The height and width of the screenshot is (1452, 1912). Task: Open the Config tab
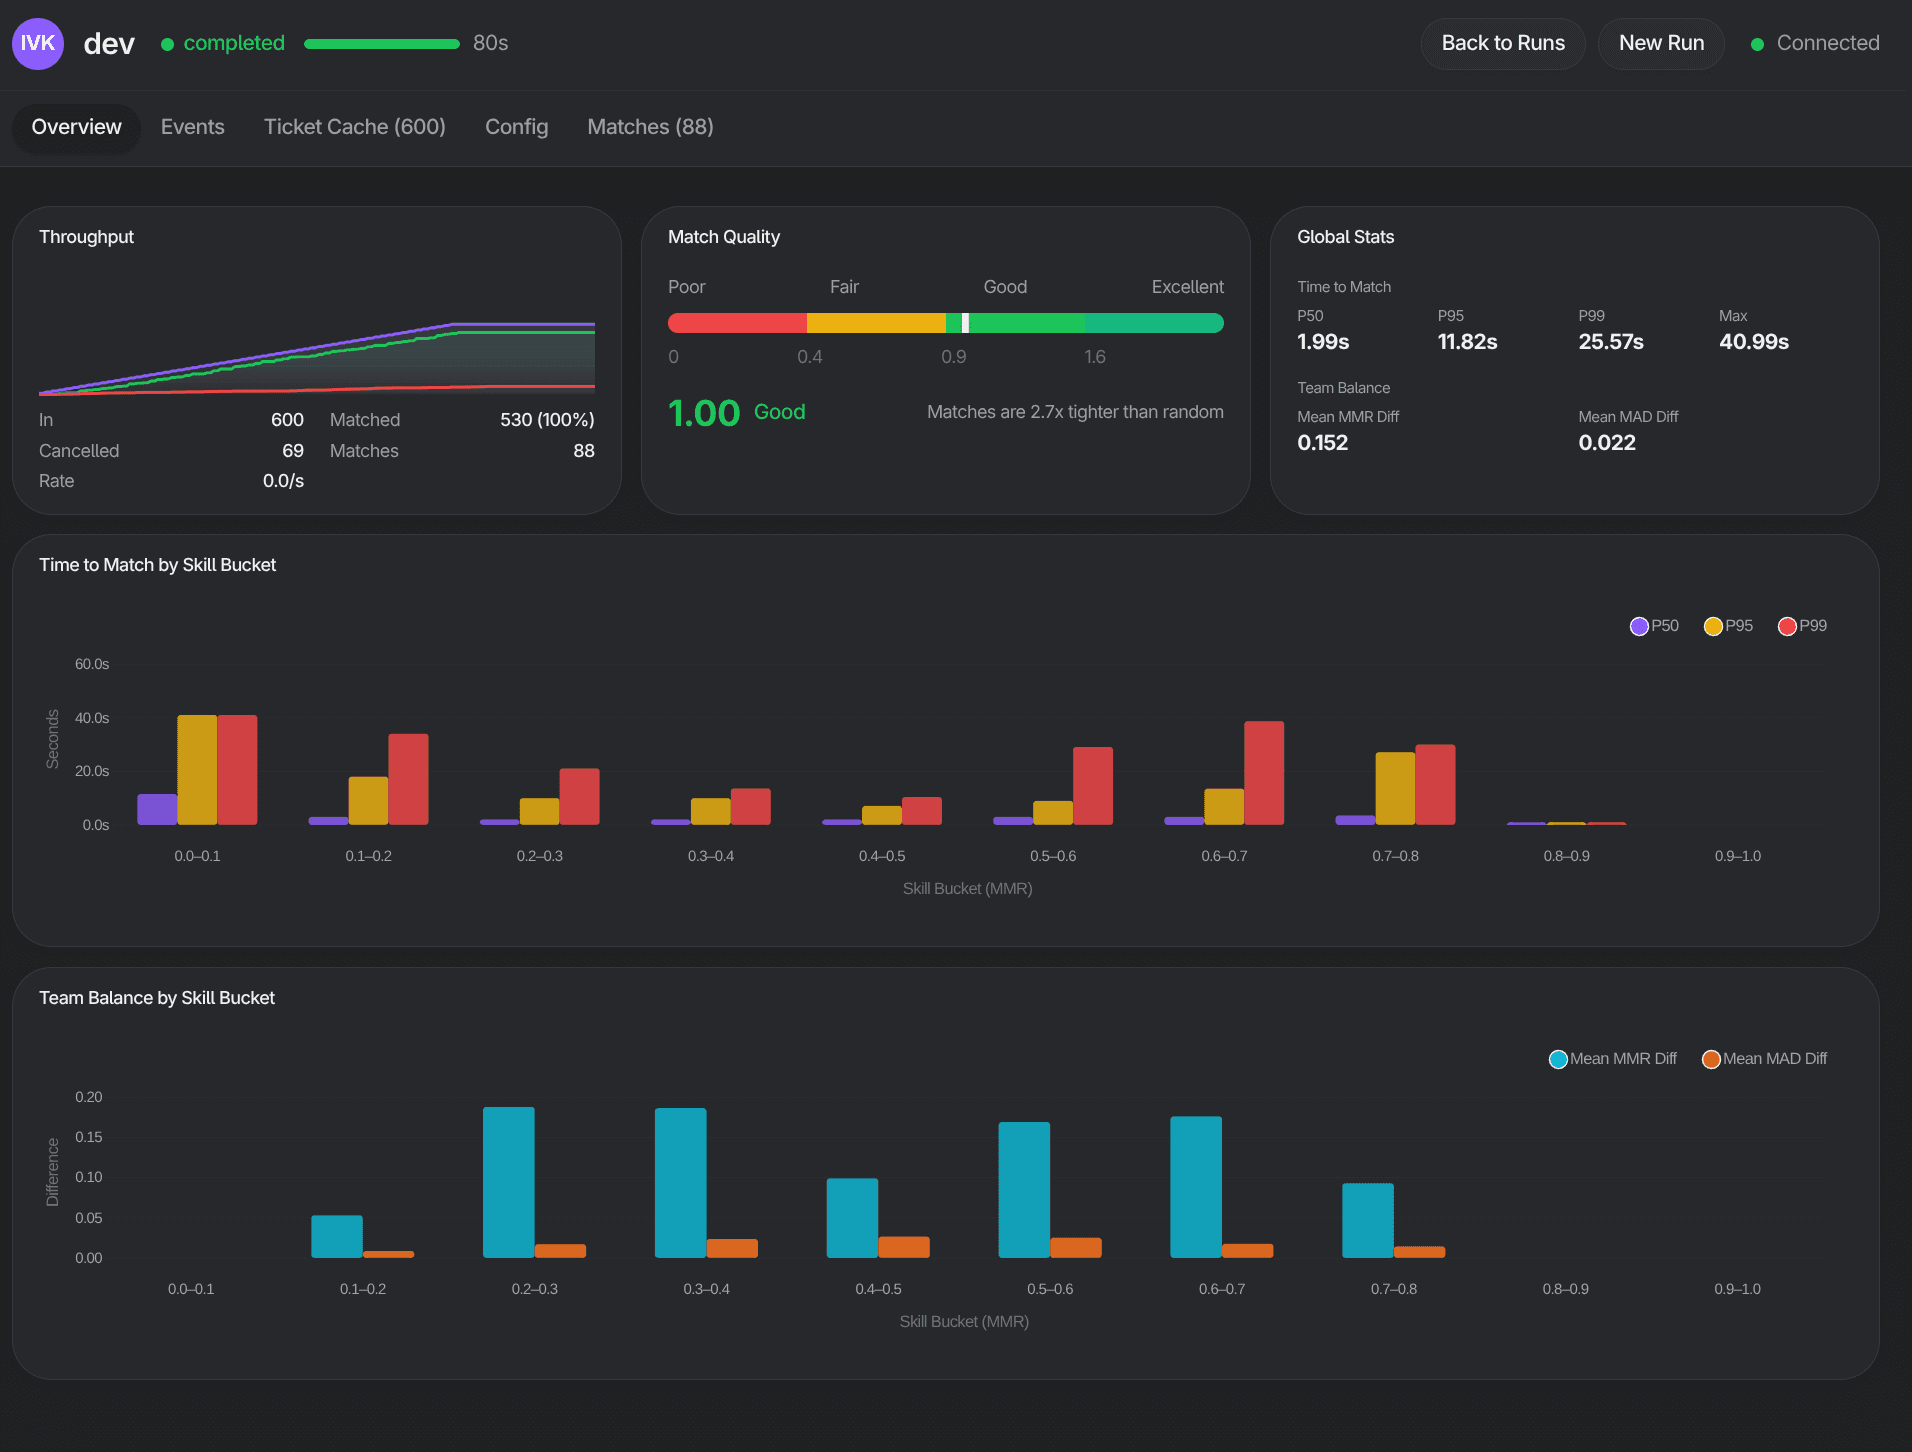(x=516, y=127)
